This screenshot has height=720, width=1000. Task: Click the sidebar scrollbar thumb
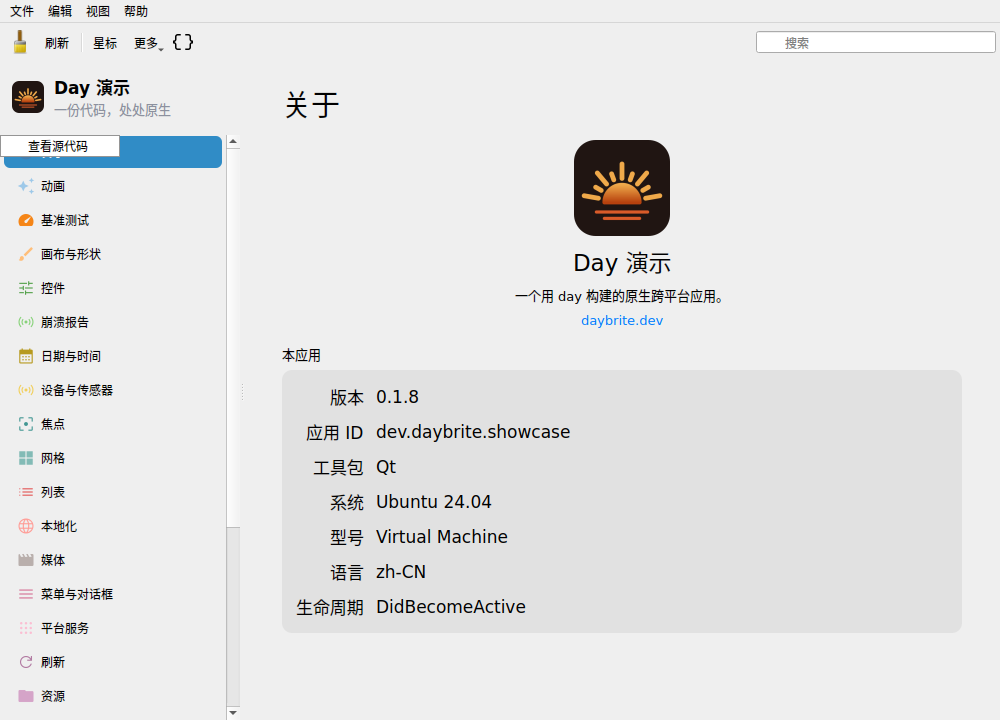233,338
